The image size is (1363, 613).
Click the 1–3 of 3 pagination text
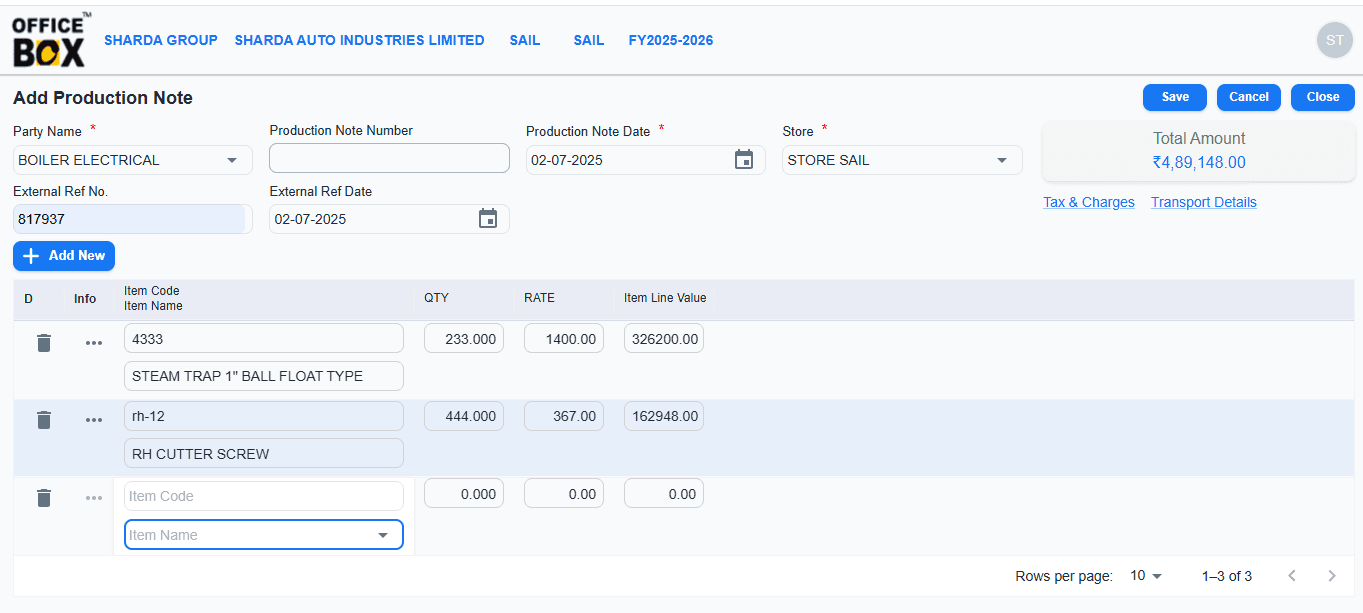coord(1227,576)
